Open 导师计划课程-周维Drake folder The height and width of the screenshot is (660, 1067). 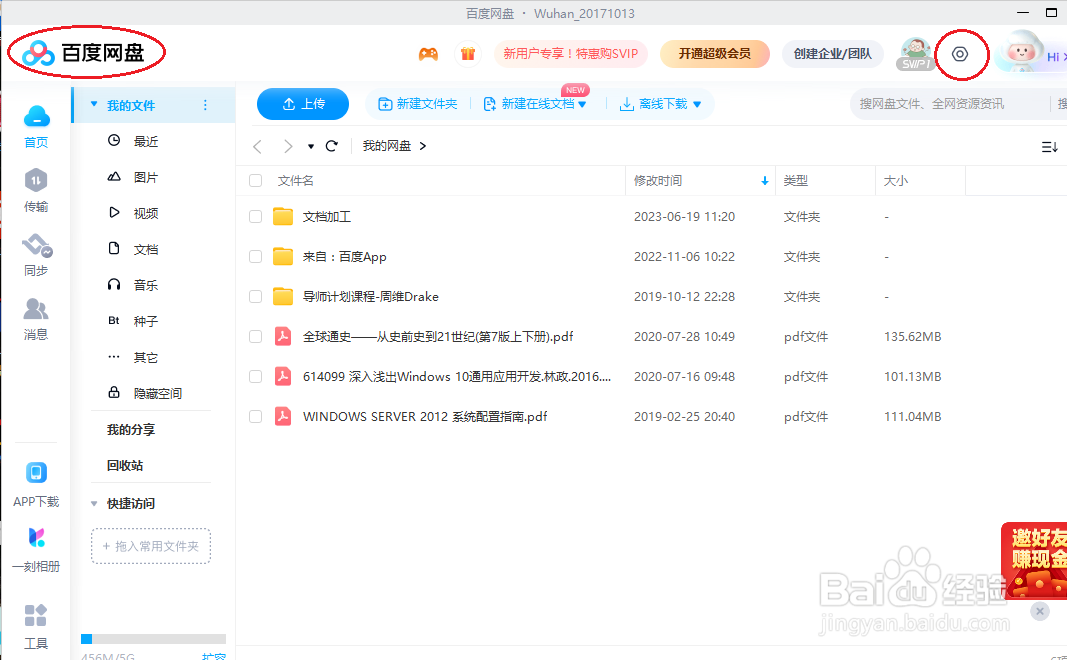370,297
